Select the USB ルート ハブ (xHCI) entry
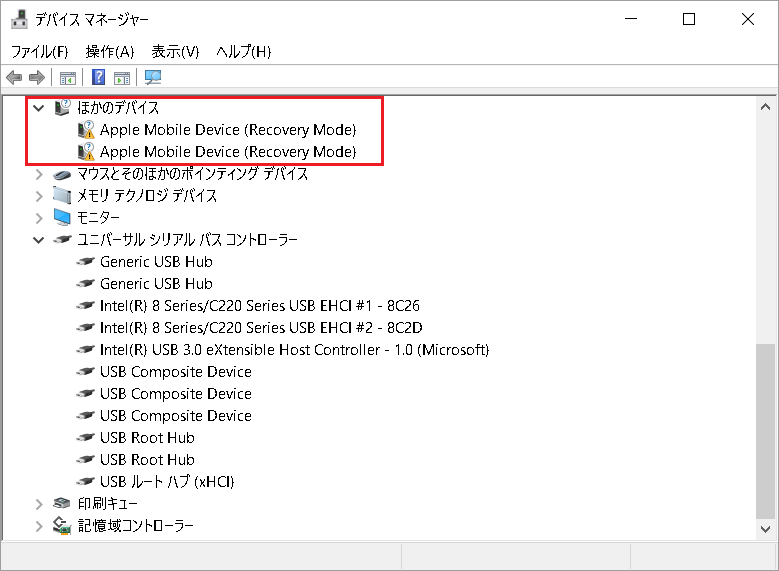This screenshot has width=779, height=571. [166, 482]
